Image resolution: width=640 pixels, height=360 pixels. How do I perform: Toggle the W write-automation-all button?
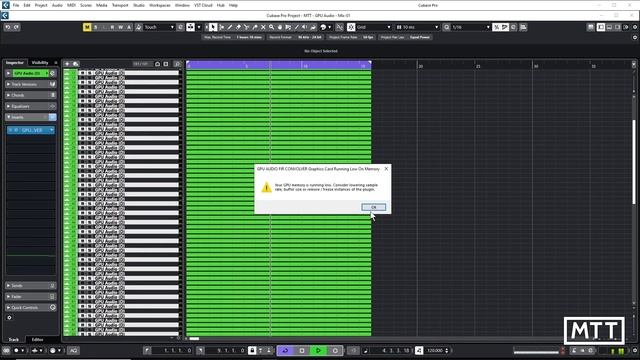pyautogui.click(x=121, y=27)
